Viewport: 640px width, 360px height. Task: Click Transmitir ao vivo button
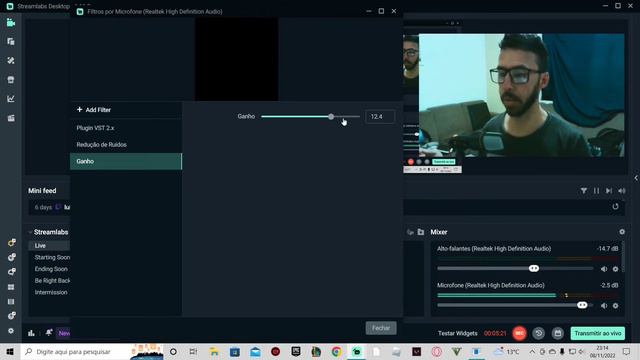[598, 333]
